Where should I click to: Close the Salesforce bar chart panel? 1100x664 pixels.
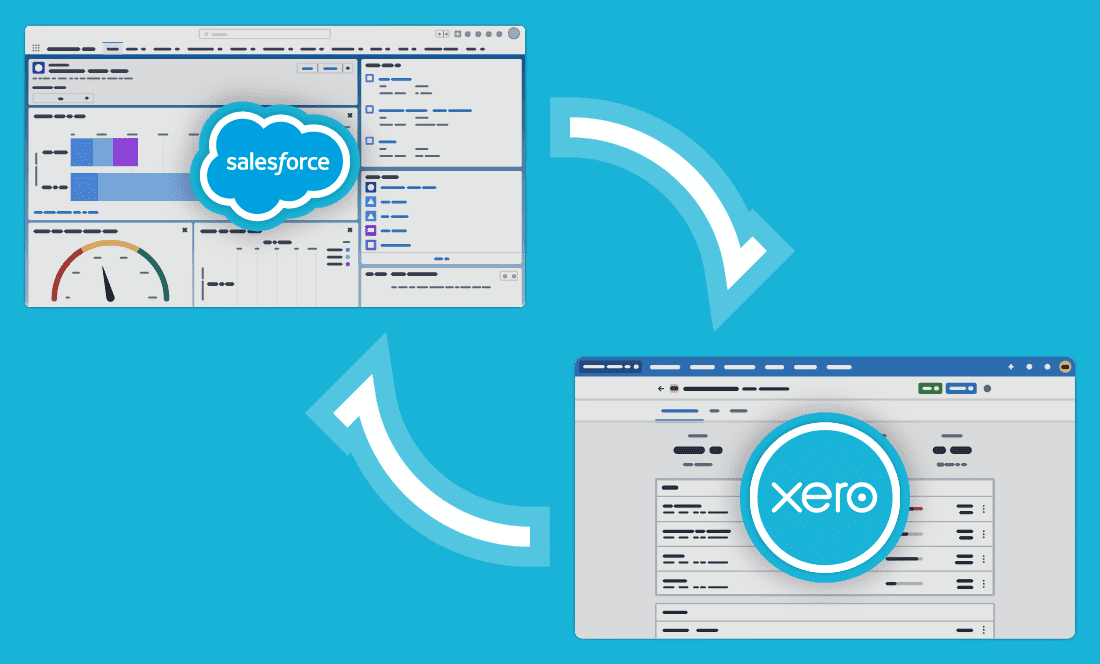[x=349, y=116]
